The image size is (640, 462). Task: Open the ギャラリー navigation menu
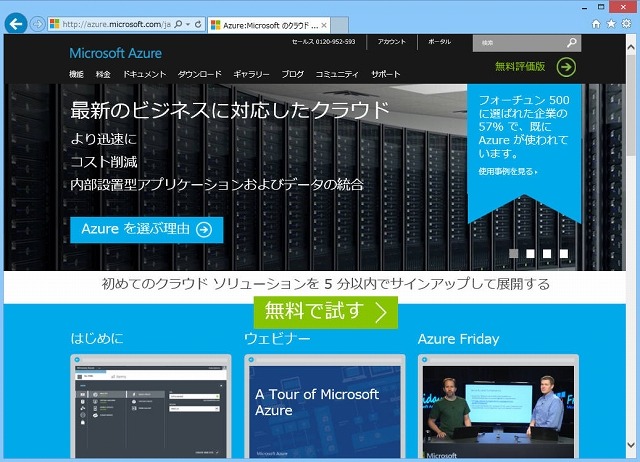[x=252, y=75]
